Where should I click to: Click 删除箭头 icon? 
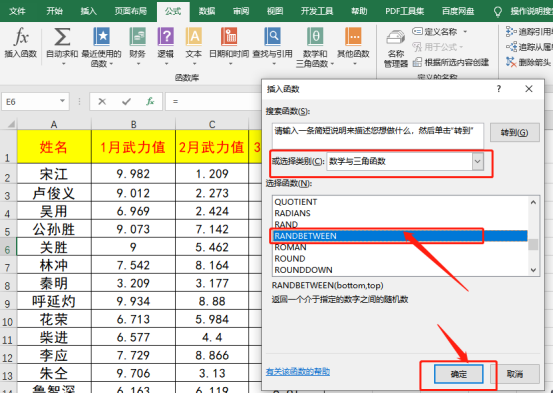[511, 62]
